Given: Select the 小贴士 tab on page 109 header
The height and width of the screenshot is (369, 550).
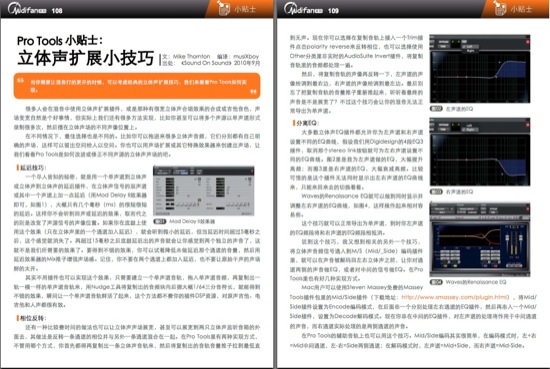Looking at the screenshot, I should coord(521,9).
